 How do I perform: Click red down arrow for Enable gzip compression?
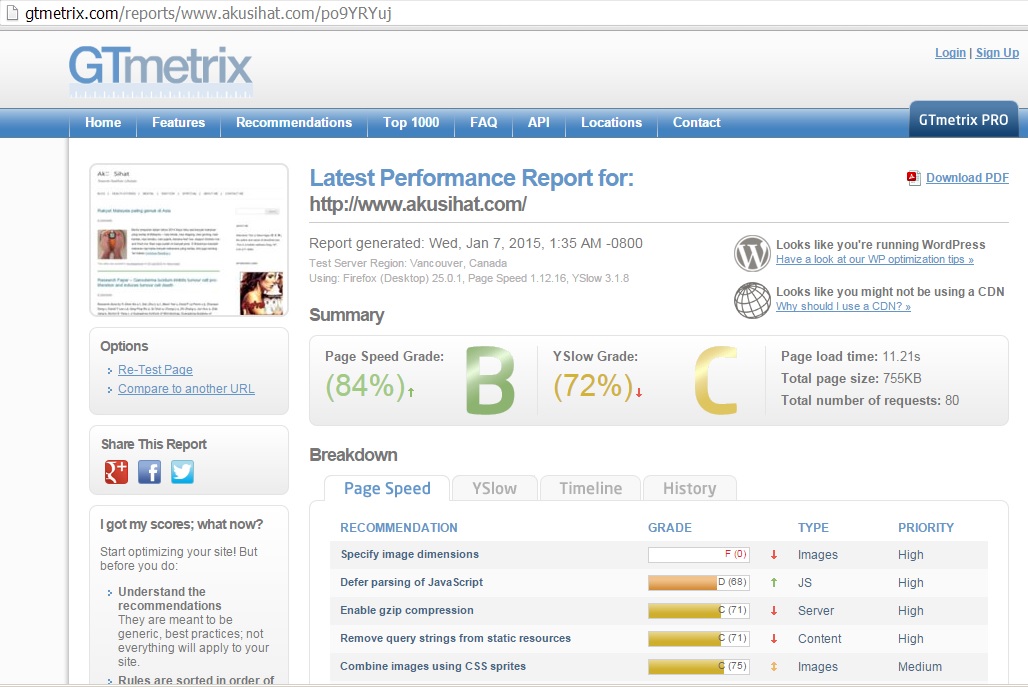pos(774,610)
